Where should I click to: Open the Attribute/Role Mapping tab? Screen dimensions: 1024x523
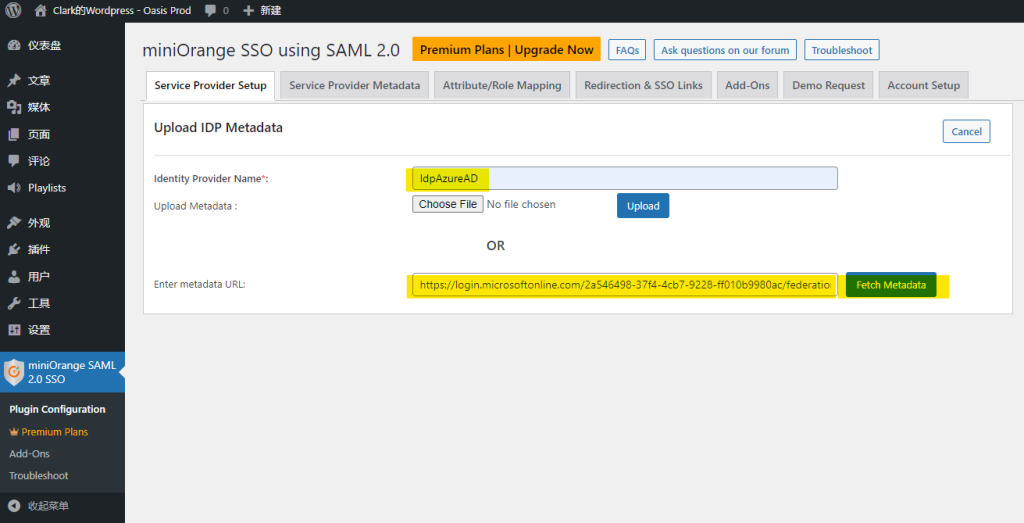pyautogui.click(x=502, y=85)
